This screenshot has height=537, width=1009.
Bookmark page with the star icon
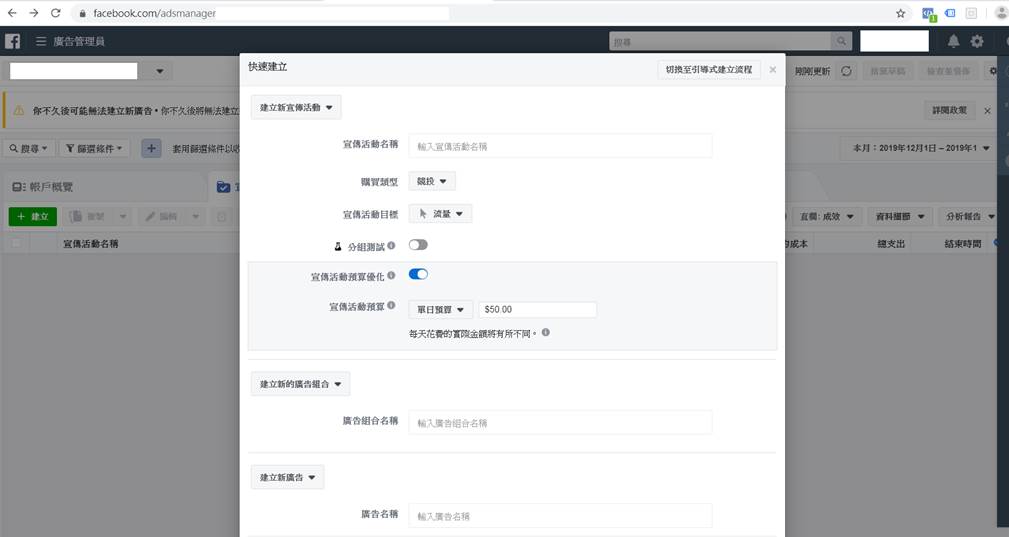point(900,13)
